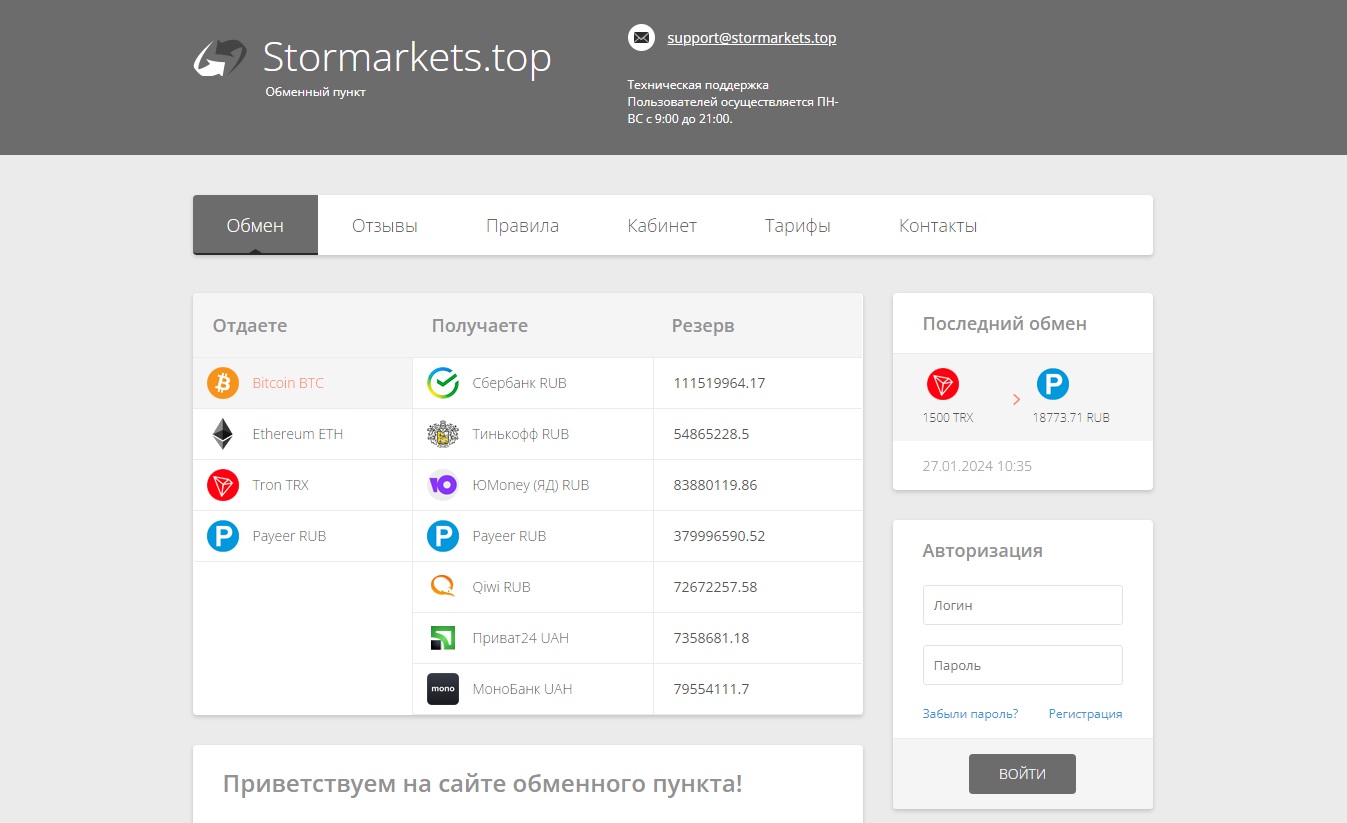Click support@stormarkets.top email link
1347x823 pixels.
pos(752,38)
